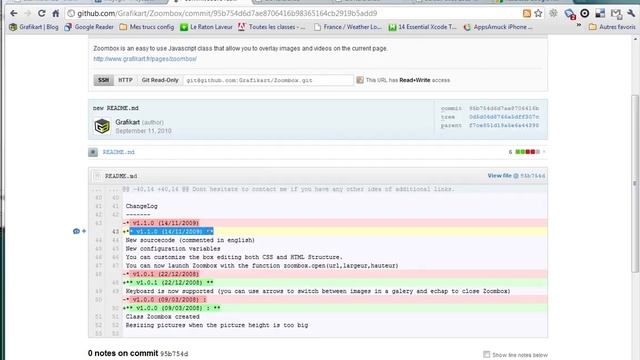This screenshot has width=640, height=360.
Task: Click the line 'Class Zoombox created'
Action: 162,316
